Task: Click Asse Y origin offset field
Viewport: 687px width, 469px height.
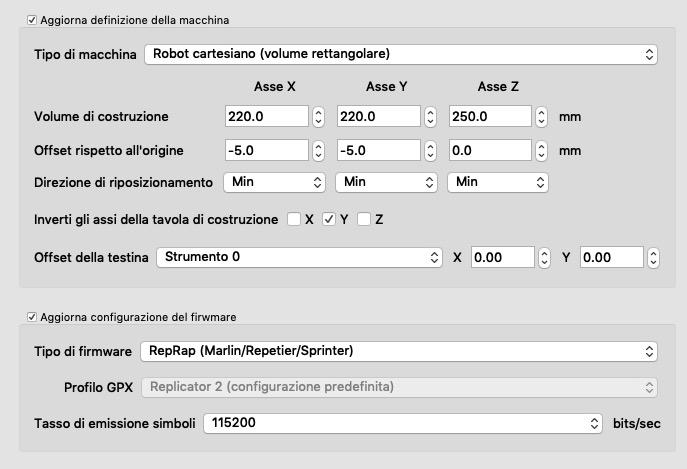Action: point(378,151)
